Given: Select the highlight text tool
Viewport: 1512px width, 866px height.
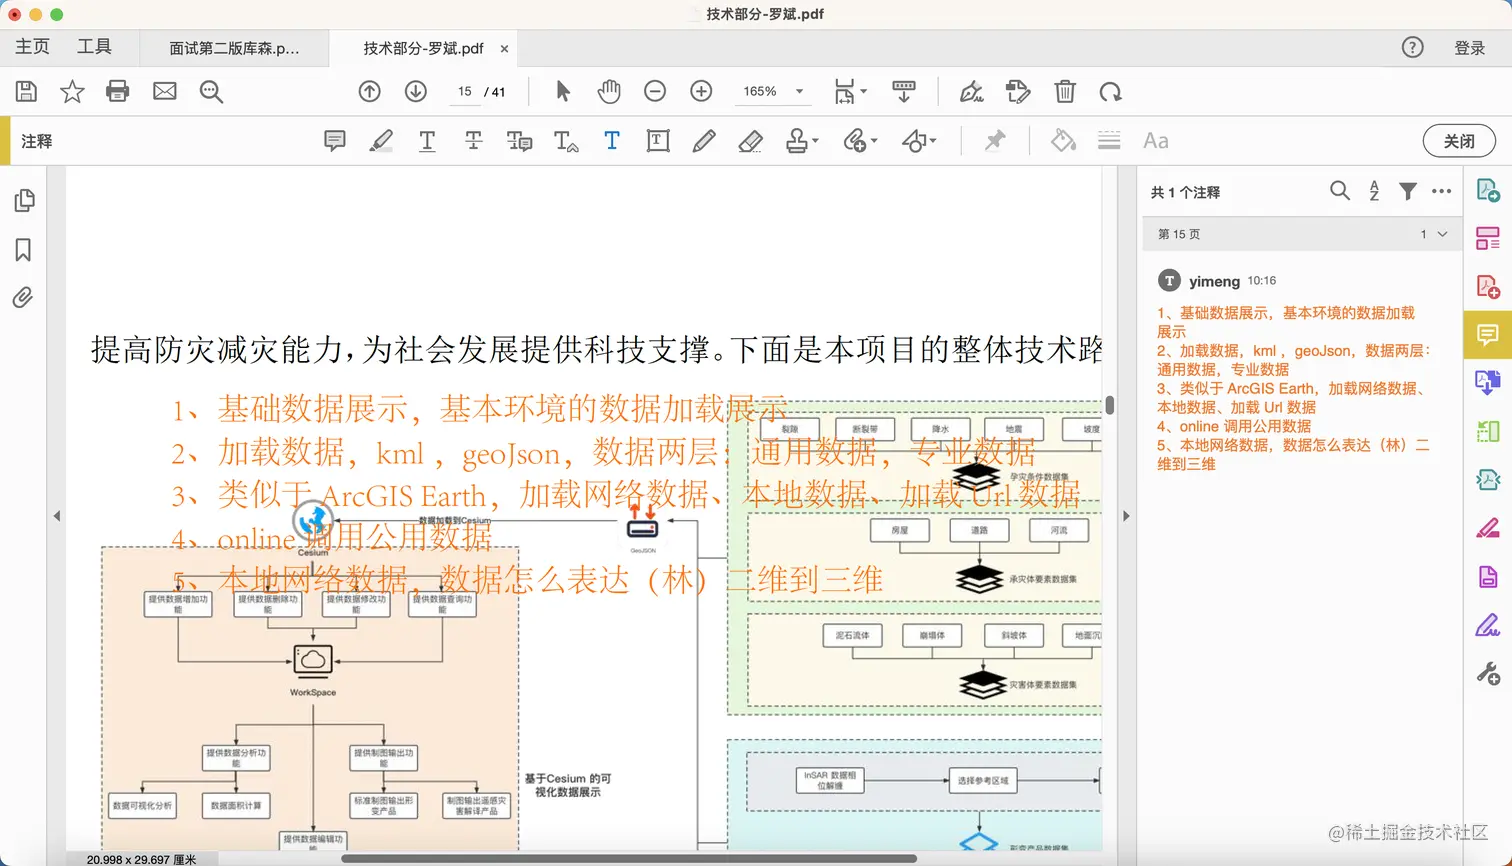Looking at the screenshot, I should [381, 141].
